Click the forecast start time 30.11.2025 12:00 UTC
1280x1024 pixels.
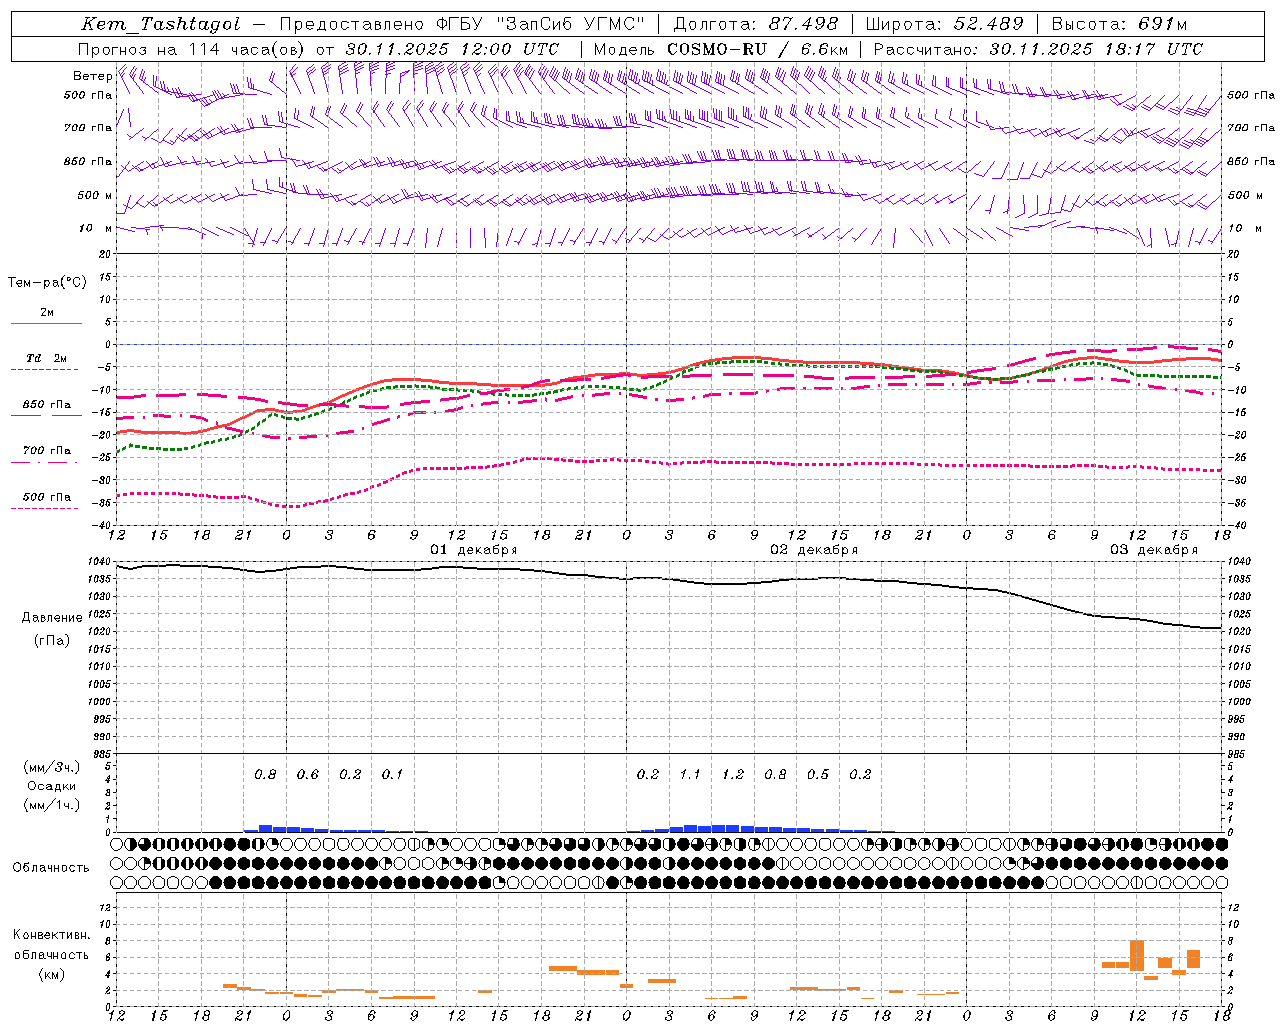pyautogui.click(x=452, y=49)
